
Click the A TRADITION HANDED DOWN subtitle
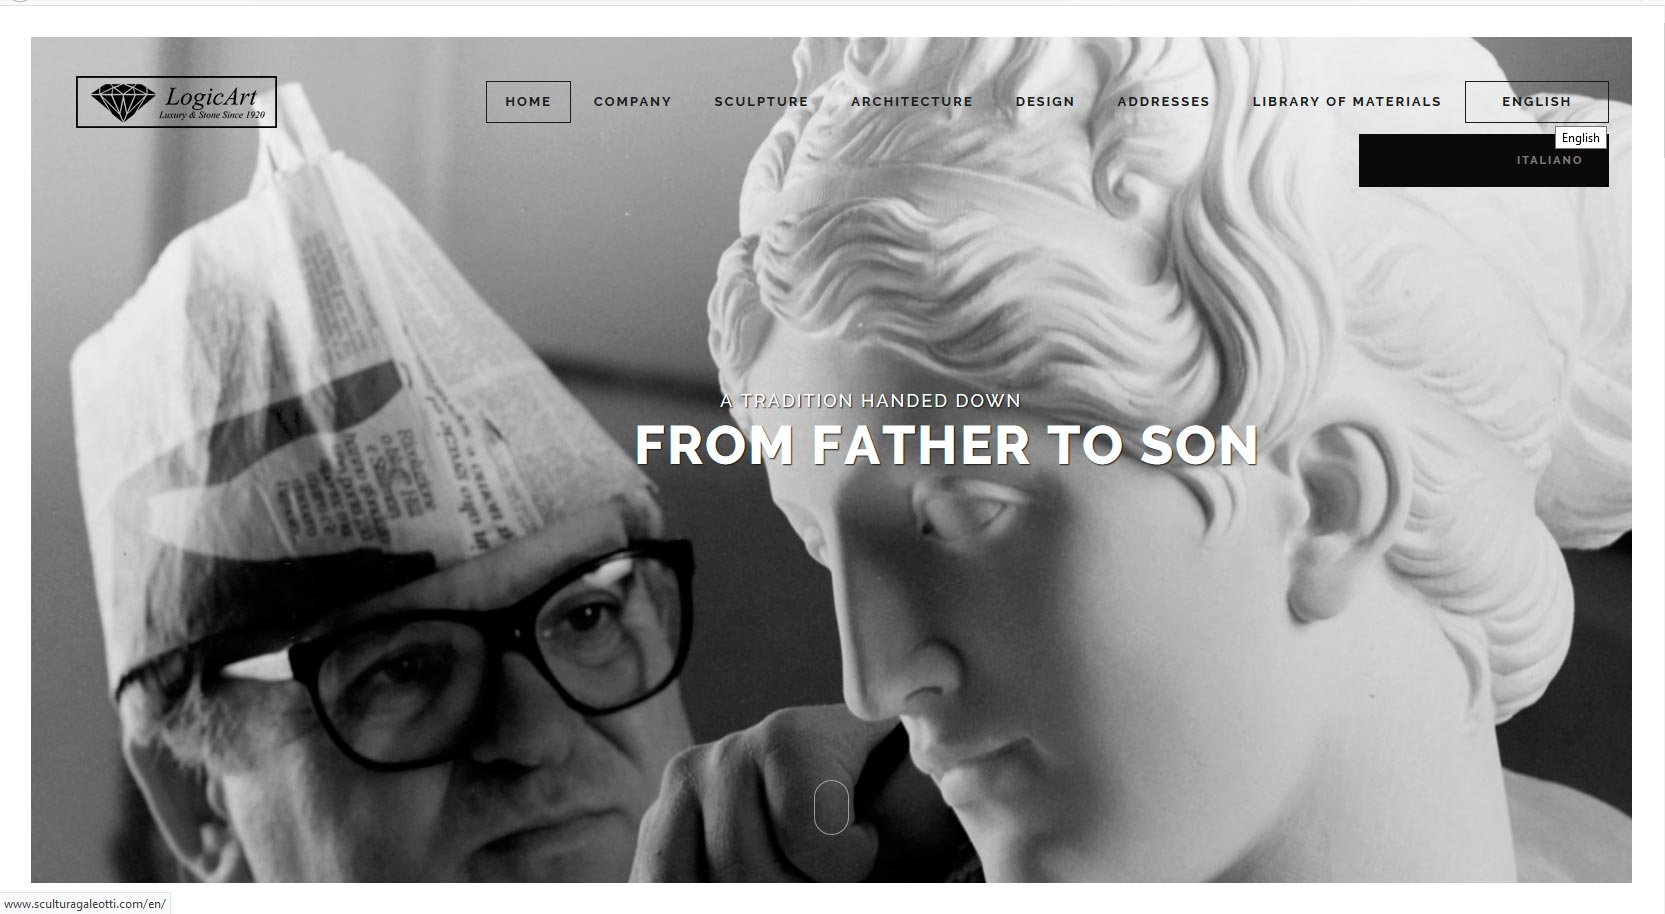(870, 400)
